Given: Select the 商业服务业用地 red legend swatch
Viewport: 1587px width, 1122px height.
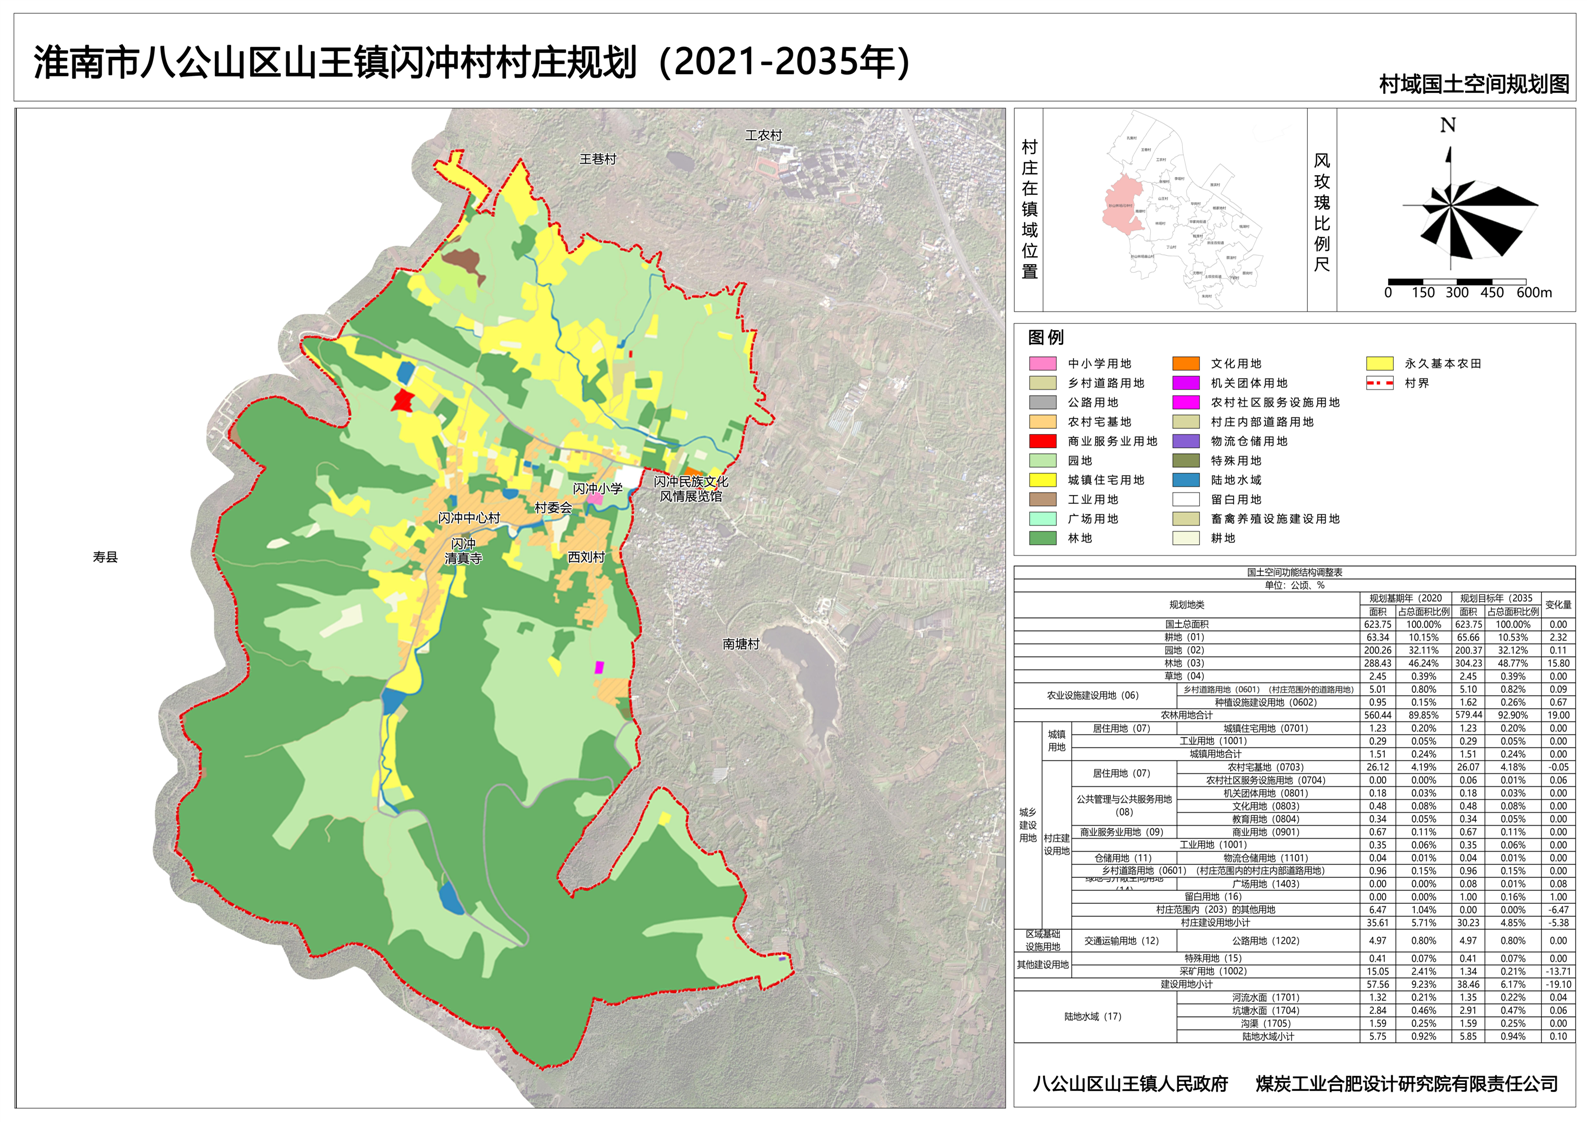Looking at the screenshot, I should 1042,441.
